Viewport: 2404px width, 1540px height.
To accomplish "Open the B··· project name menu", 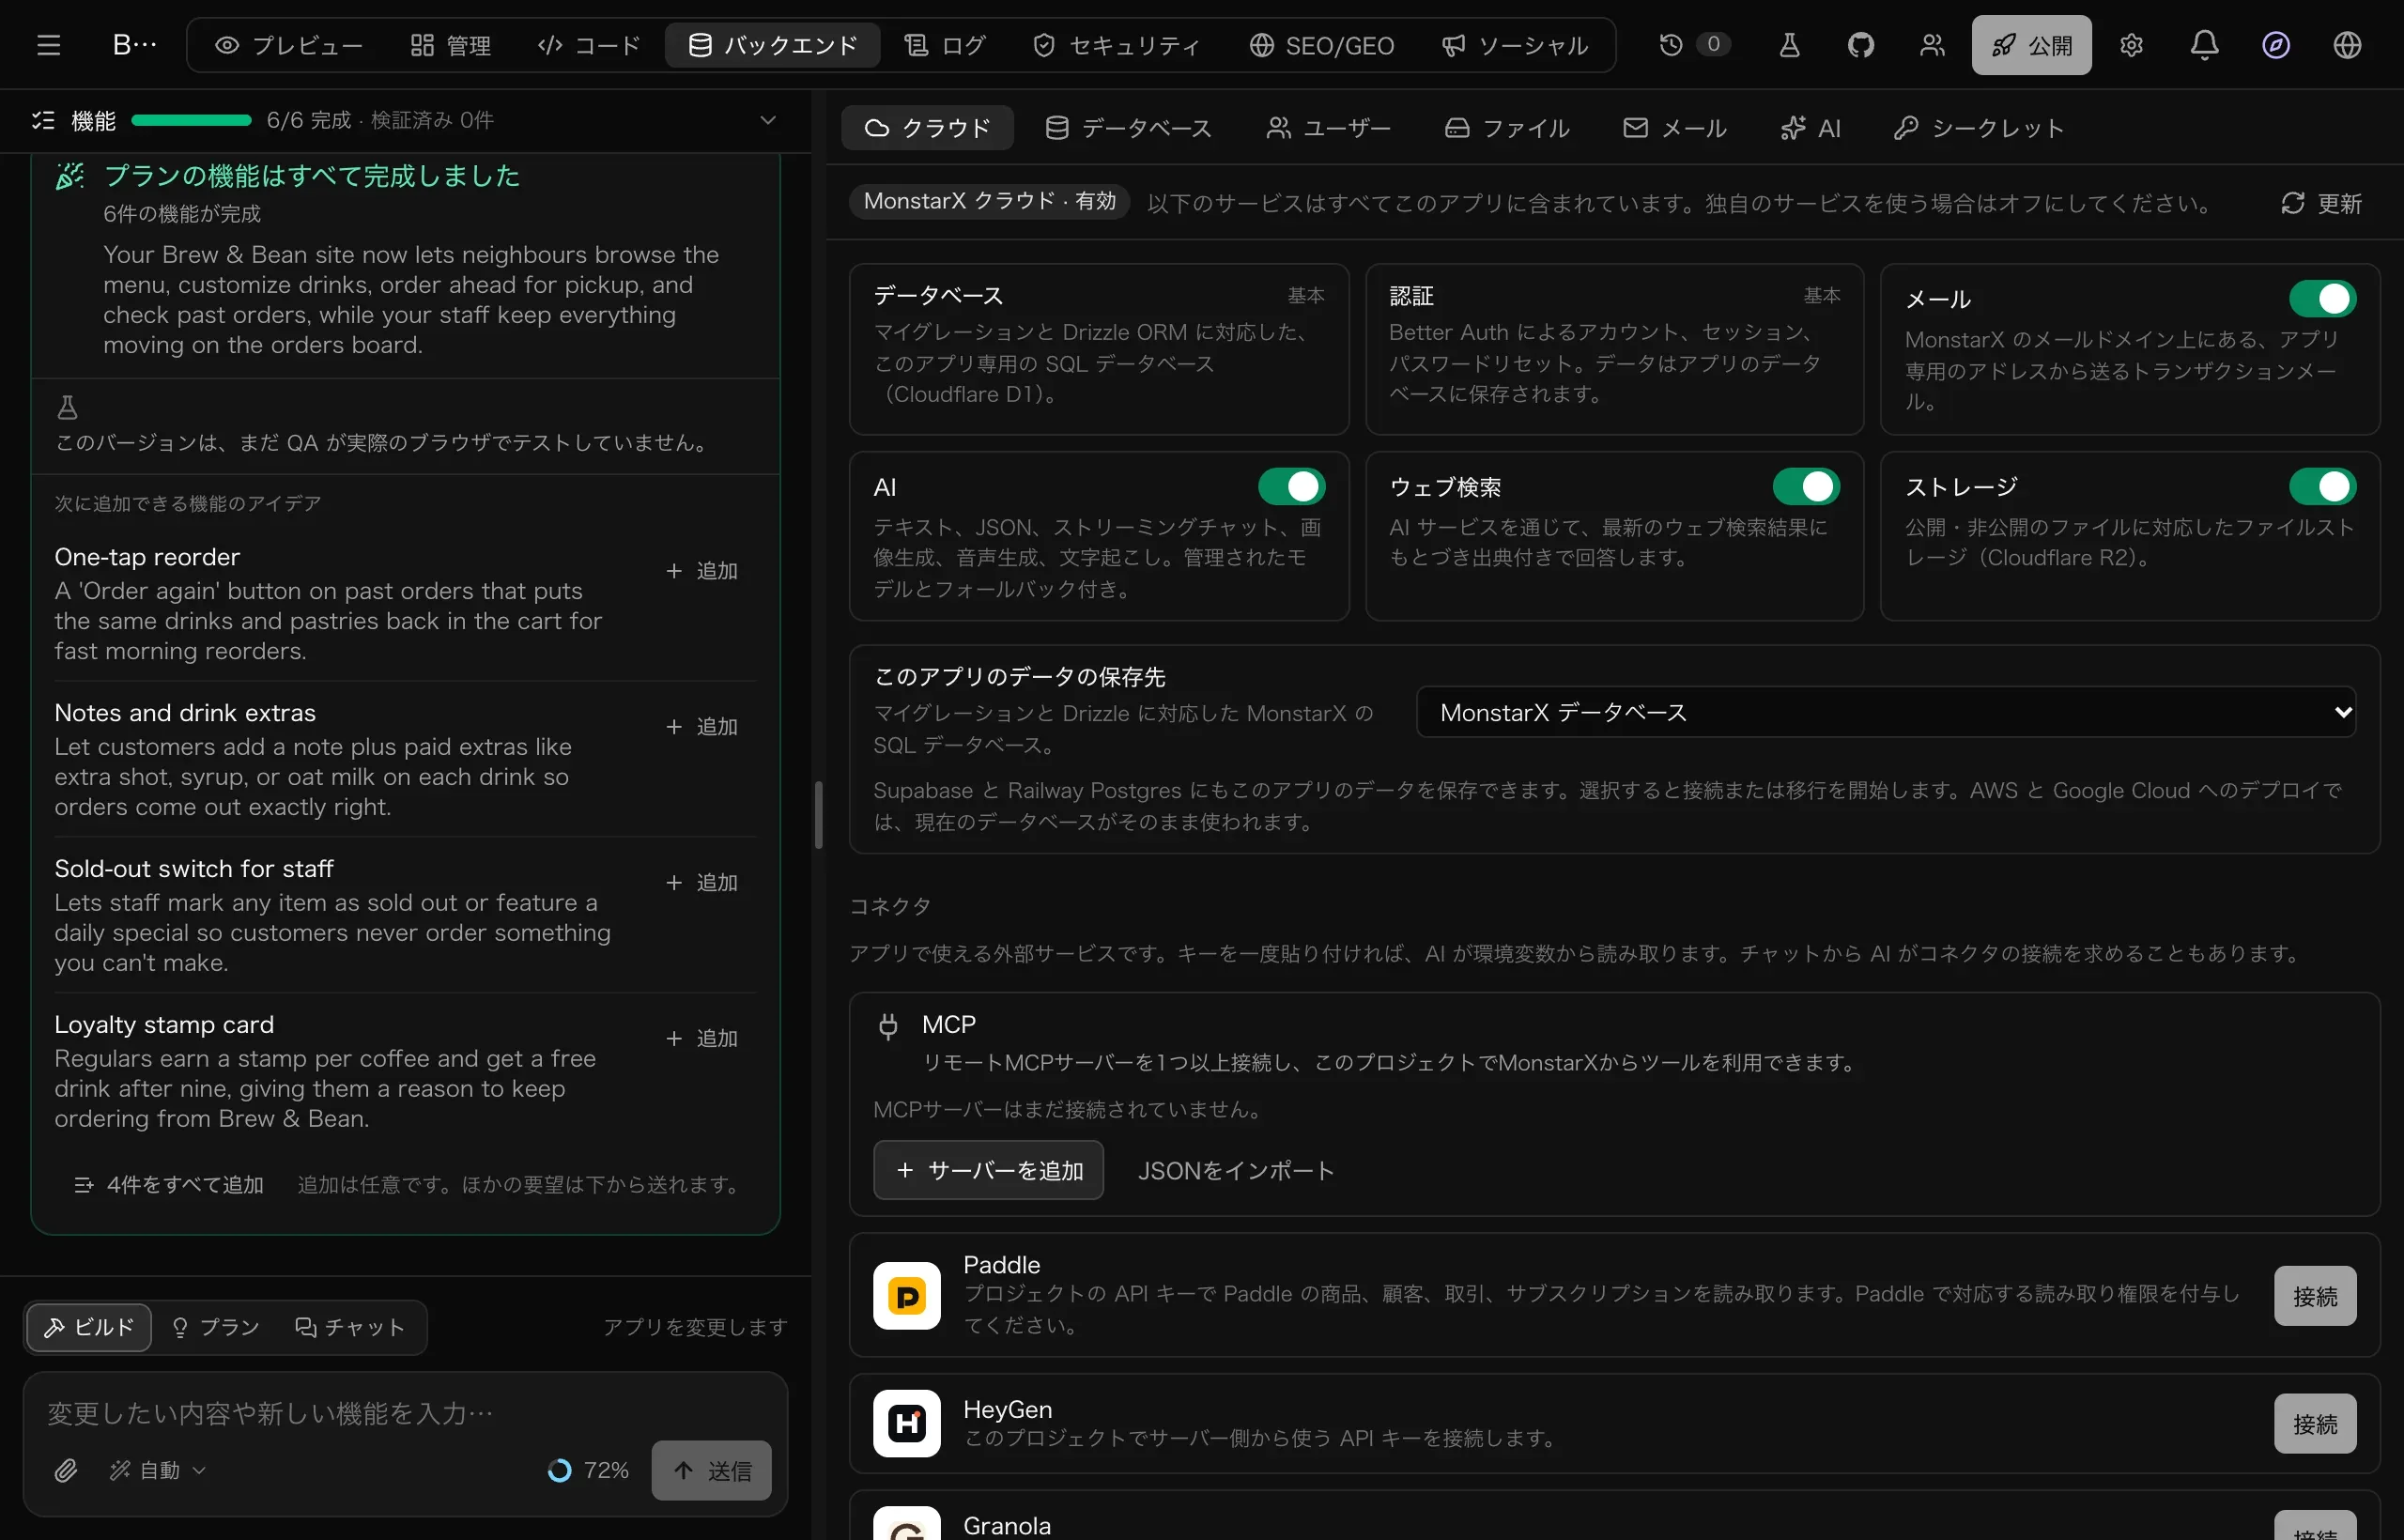I will click(134, 45).
